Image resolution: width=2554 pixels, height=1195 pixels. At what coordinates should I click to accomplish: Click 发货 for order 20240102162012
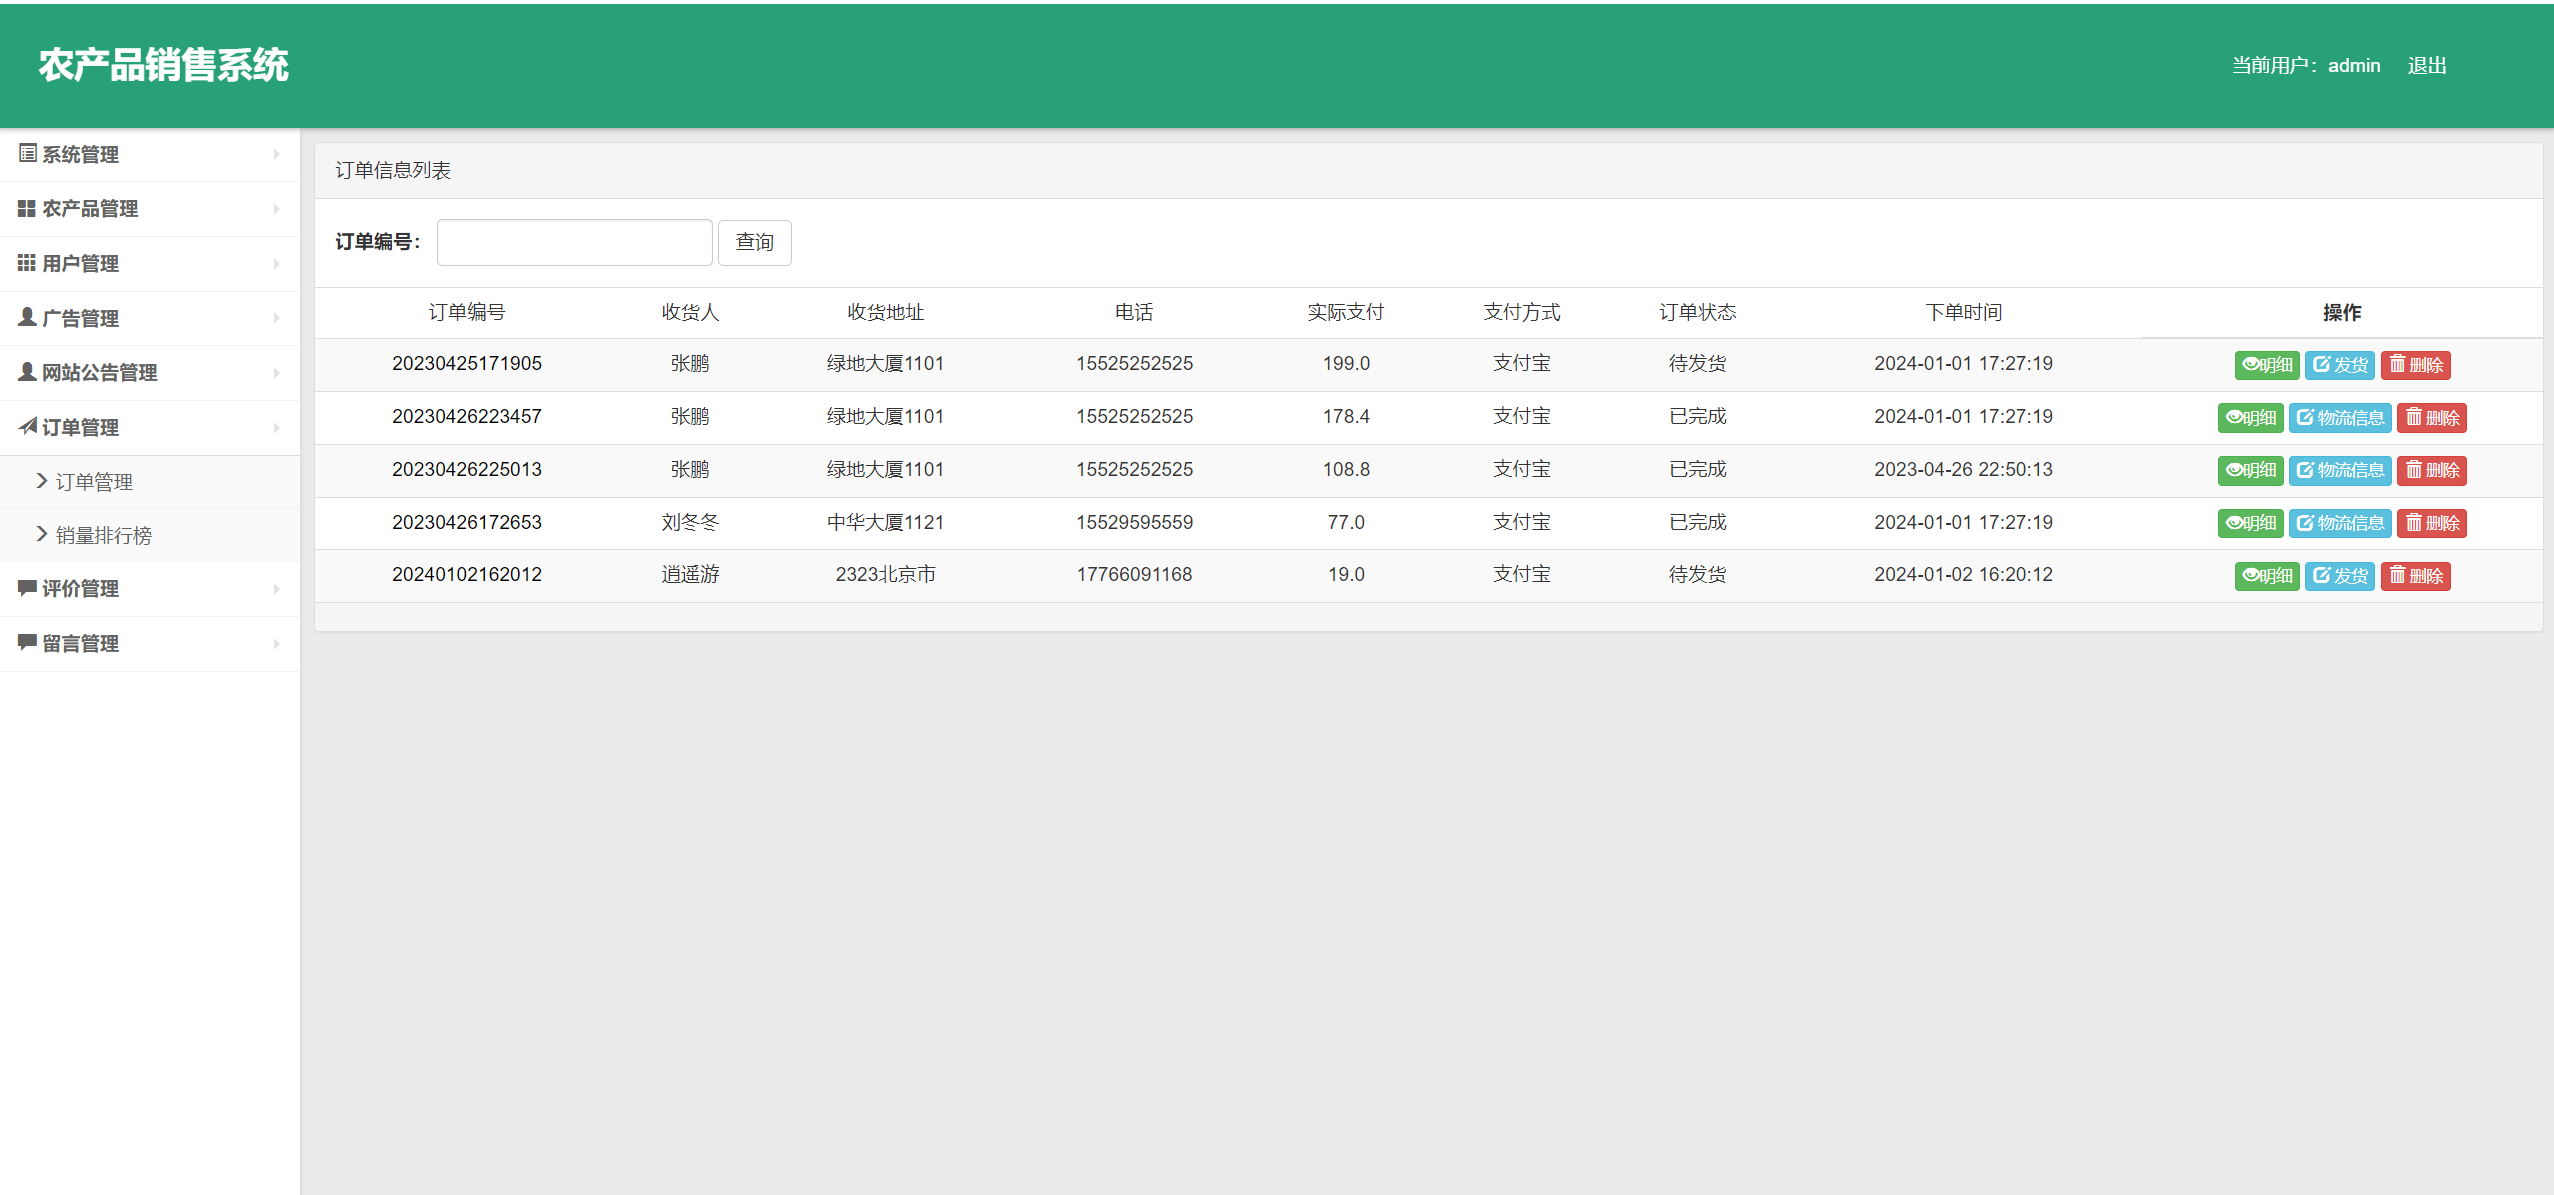click(2339, 576)
